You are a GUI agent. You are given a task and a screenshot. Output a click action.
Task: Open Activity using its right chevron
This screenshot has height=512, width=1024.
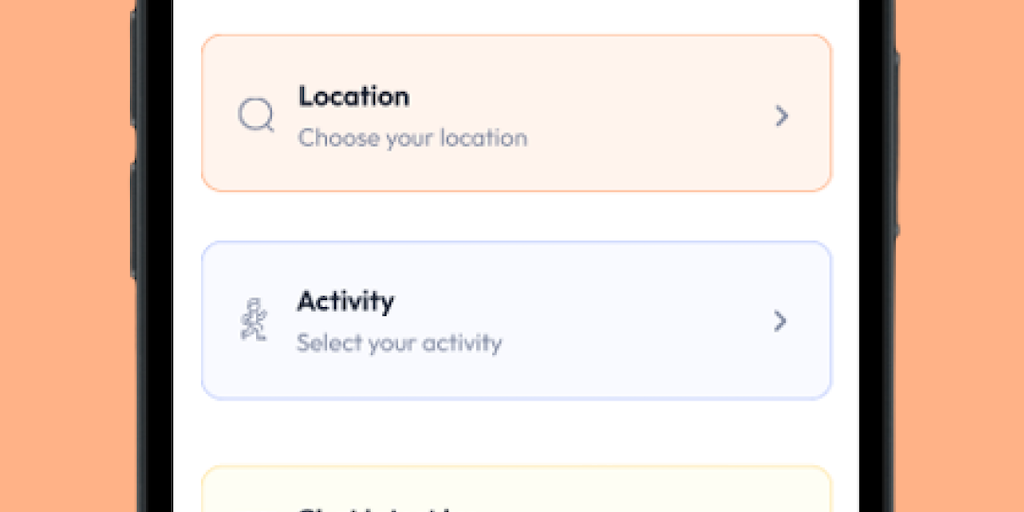click(x=780, y=321)
